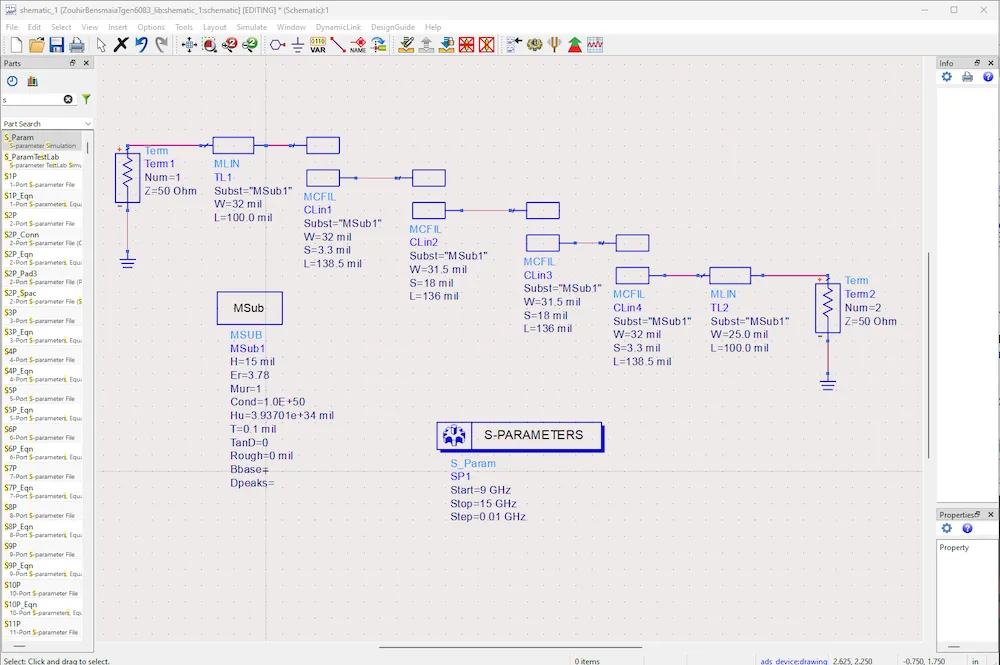Image resolution: width=1000 pixels, height=665 pixels.
Task: Click in the parts search field
Action: pyautogui.click(x=32, y=99)
